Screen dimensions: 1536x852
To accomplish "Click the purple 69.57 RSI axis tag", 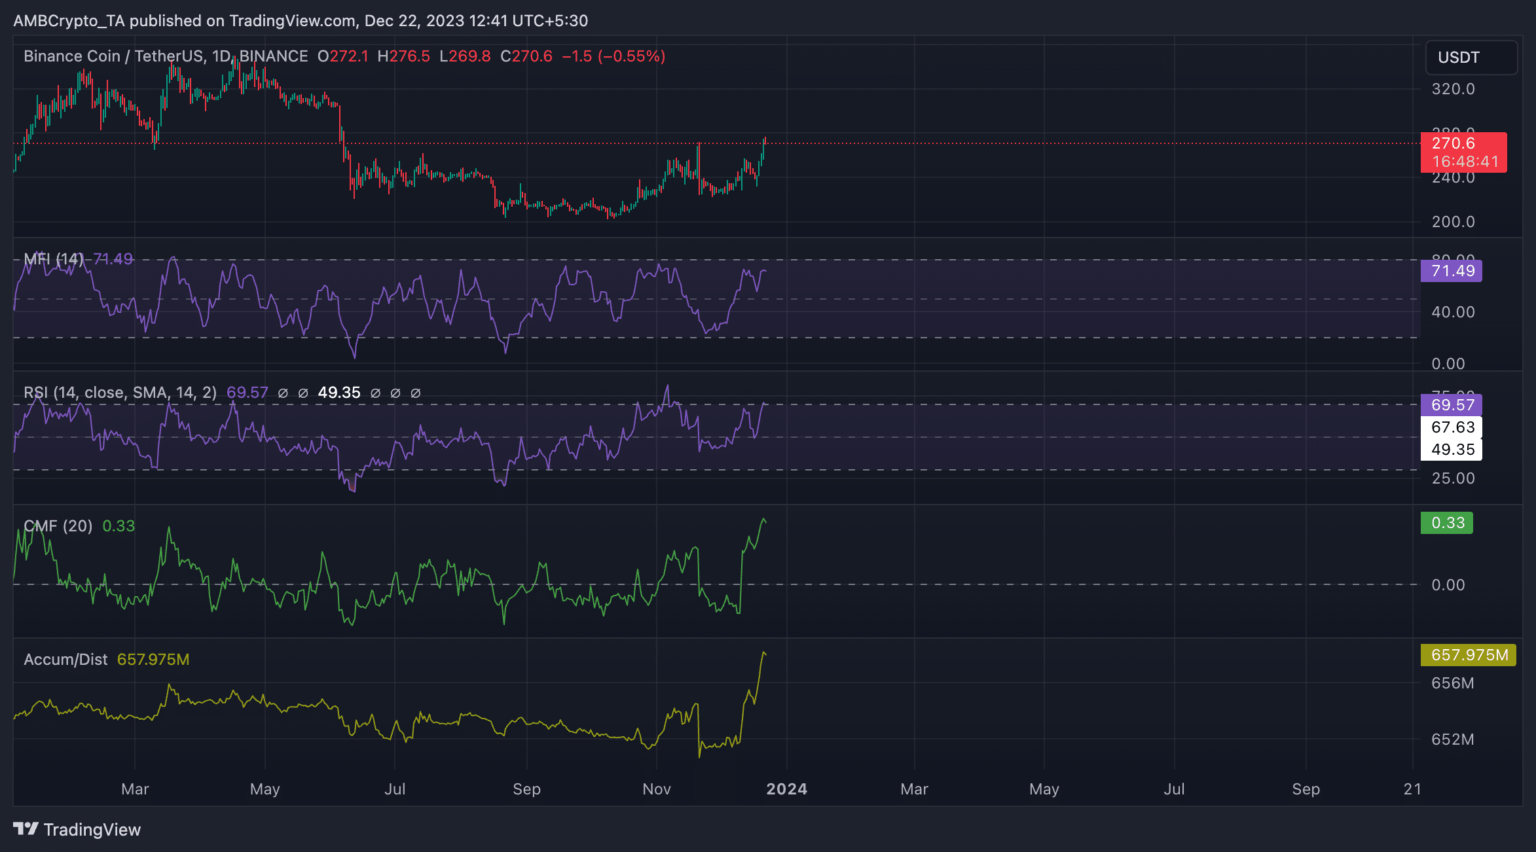I will pyautogui.click(x=1451, y=405).
